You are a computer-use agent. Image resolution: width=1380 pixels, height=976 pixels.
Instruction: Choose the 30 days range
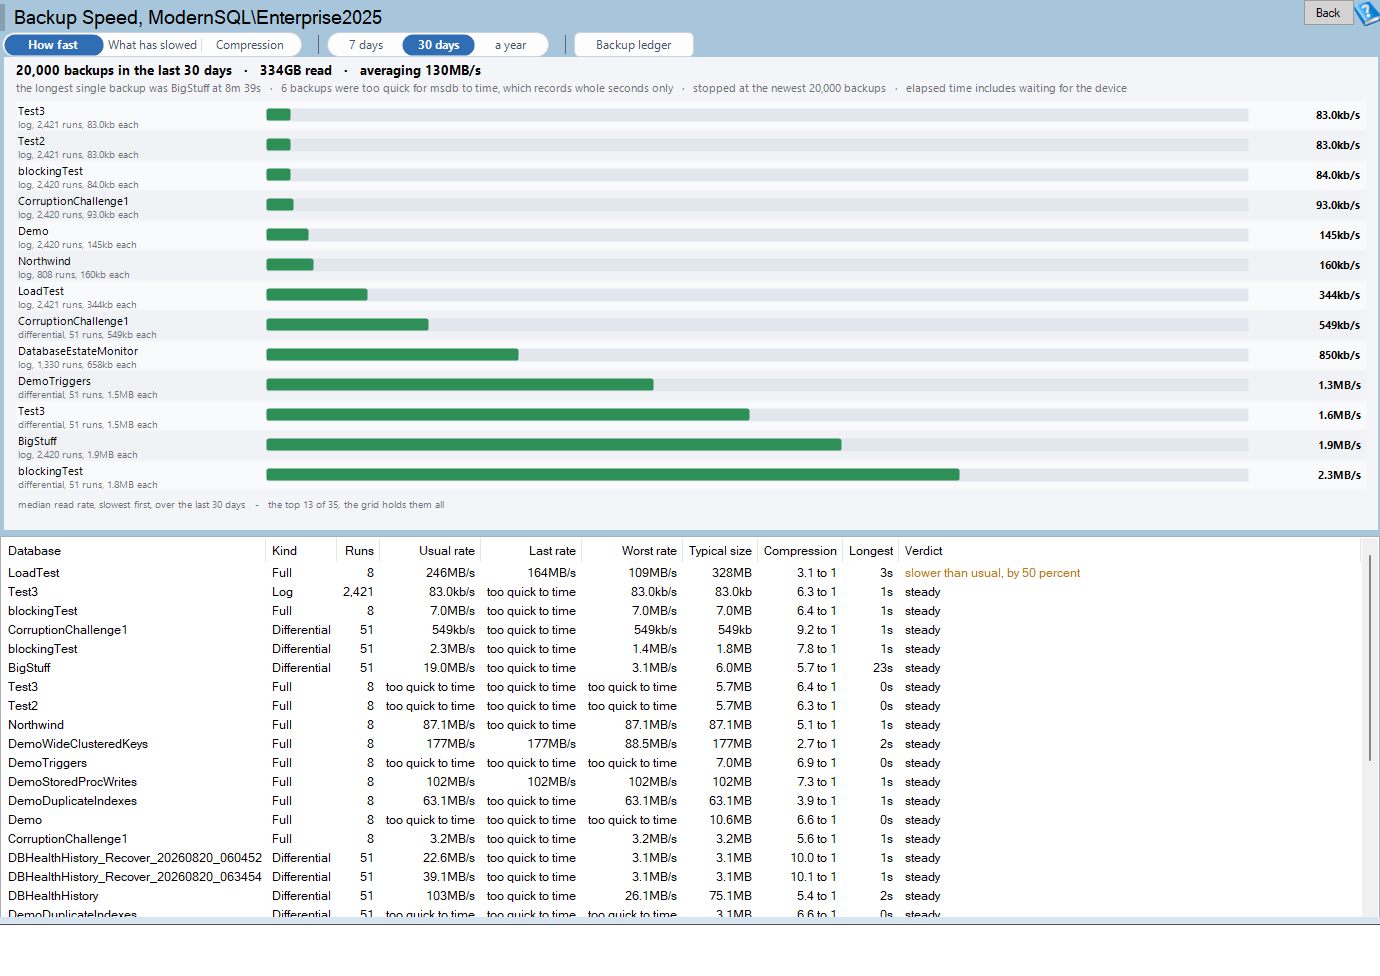[x=439, y=45]
